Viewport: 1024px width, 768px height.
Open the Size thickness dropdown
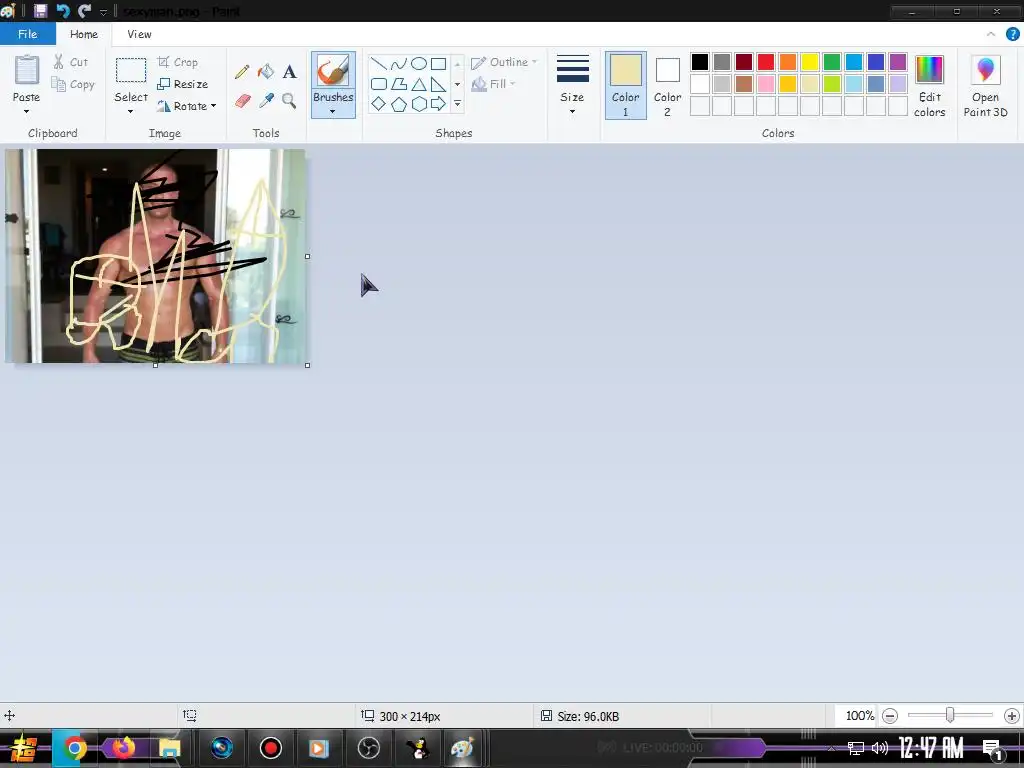click(572, 86)
